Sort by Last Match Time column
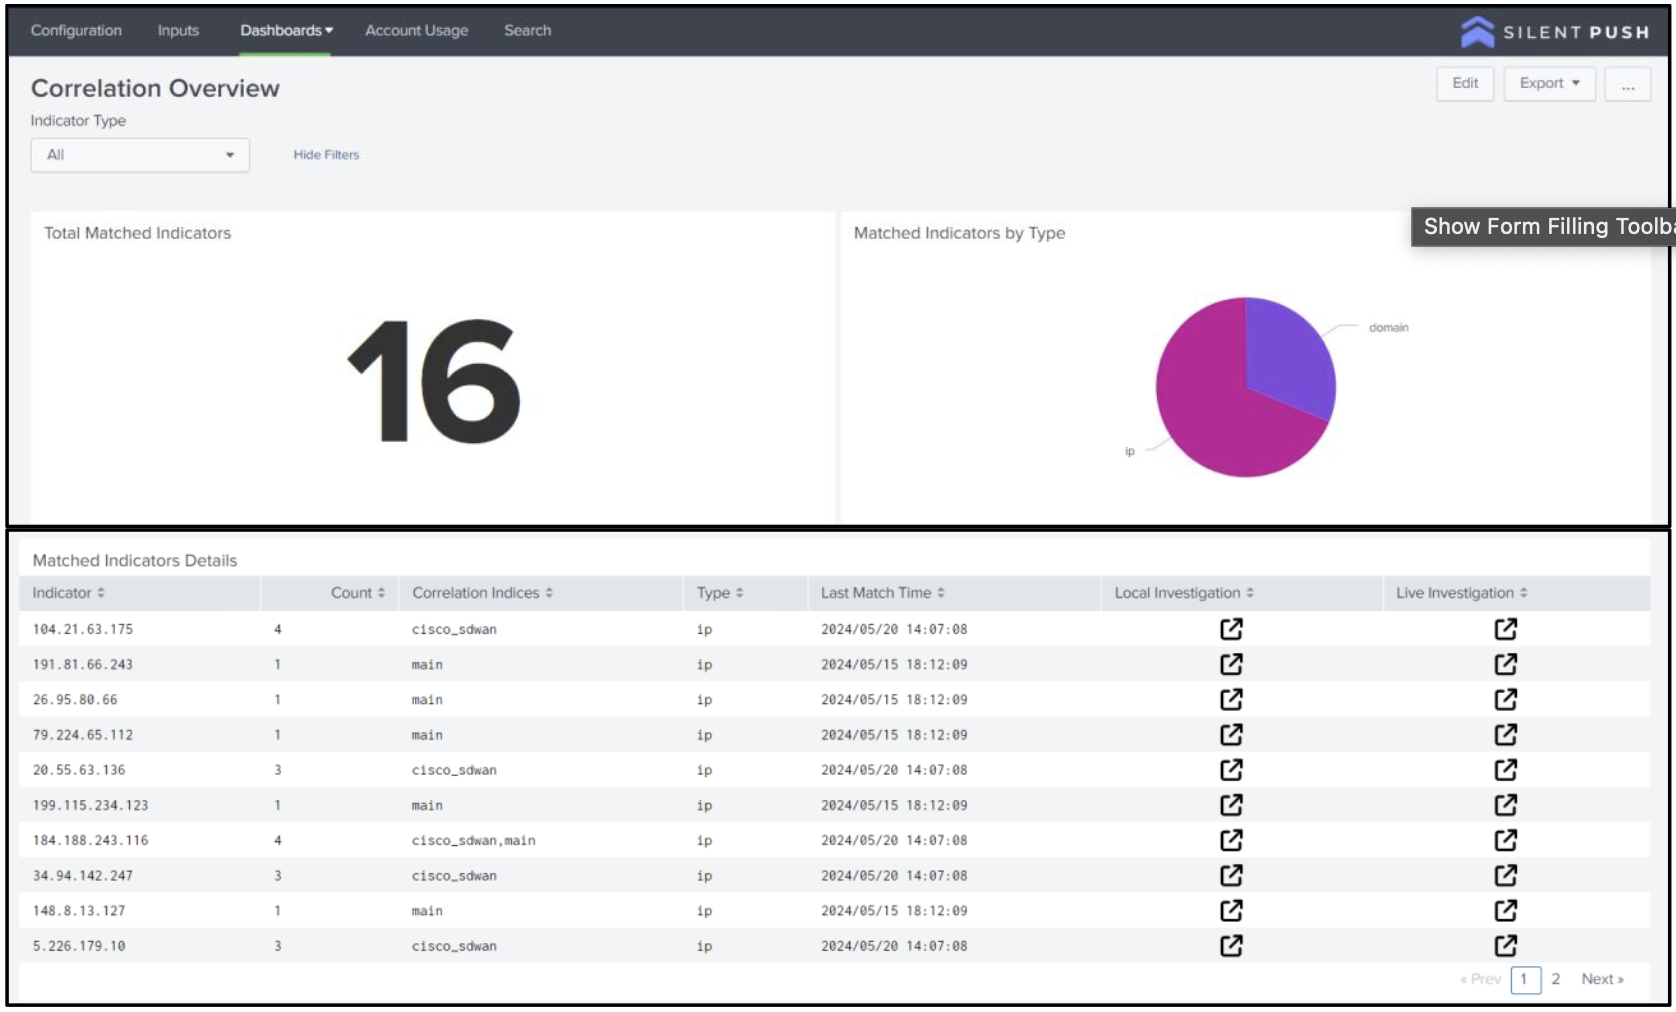This screenshot has width=1676, height=1012. point(883,593)
